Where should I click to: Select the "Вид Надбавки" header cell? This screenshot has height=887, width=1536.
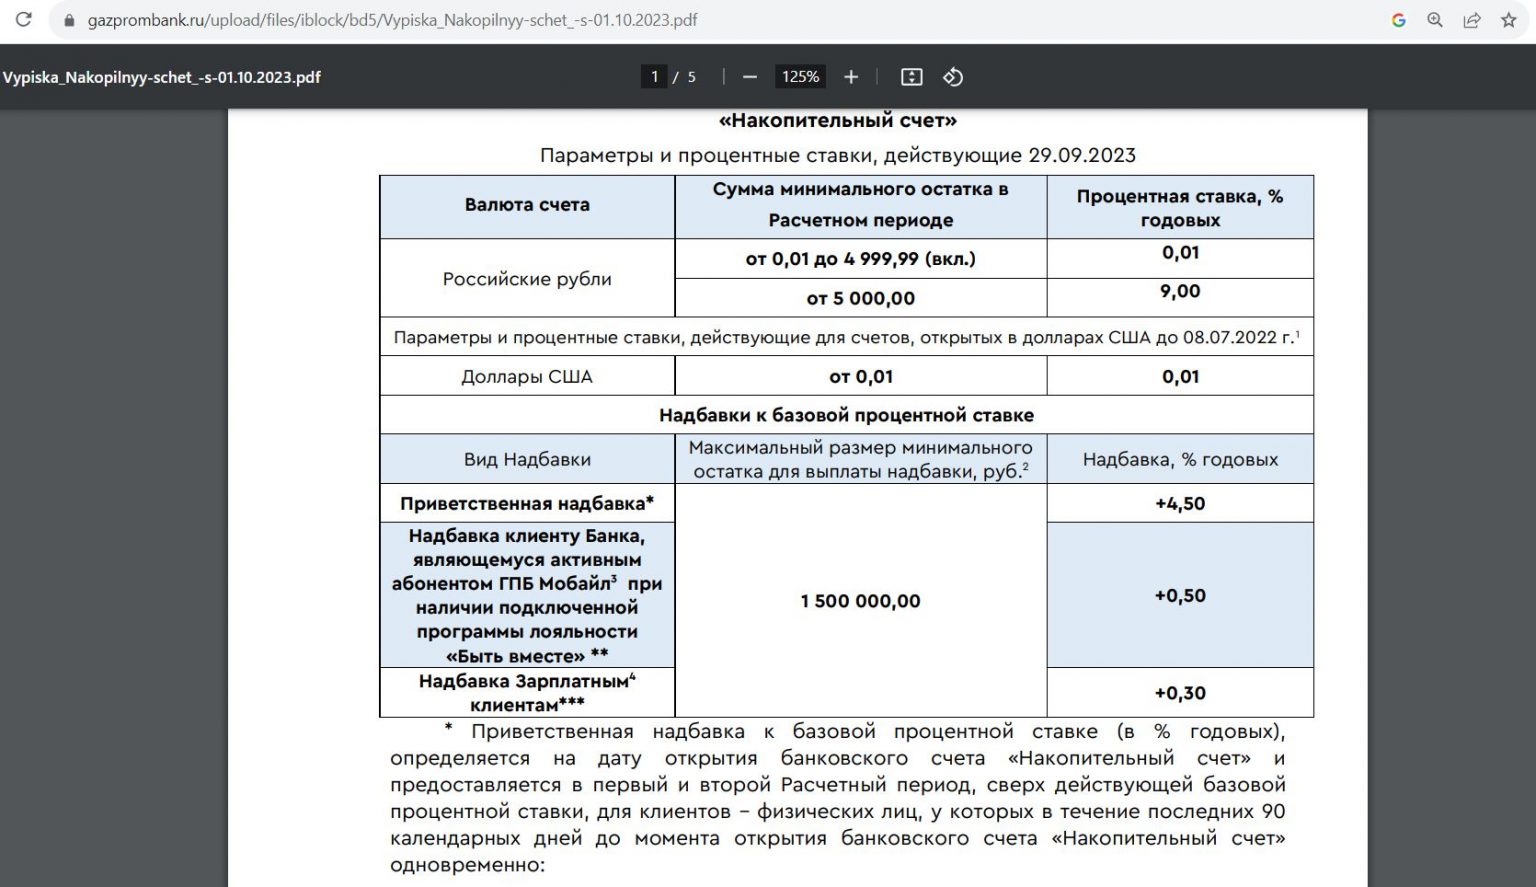(x=527, y=459)
